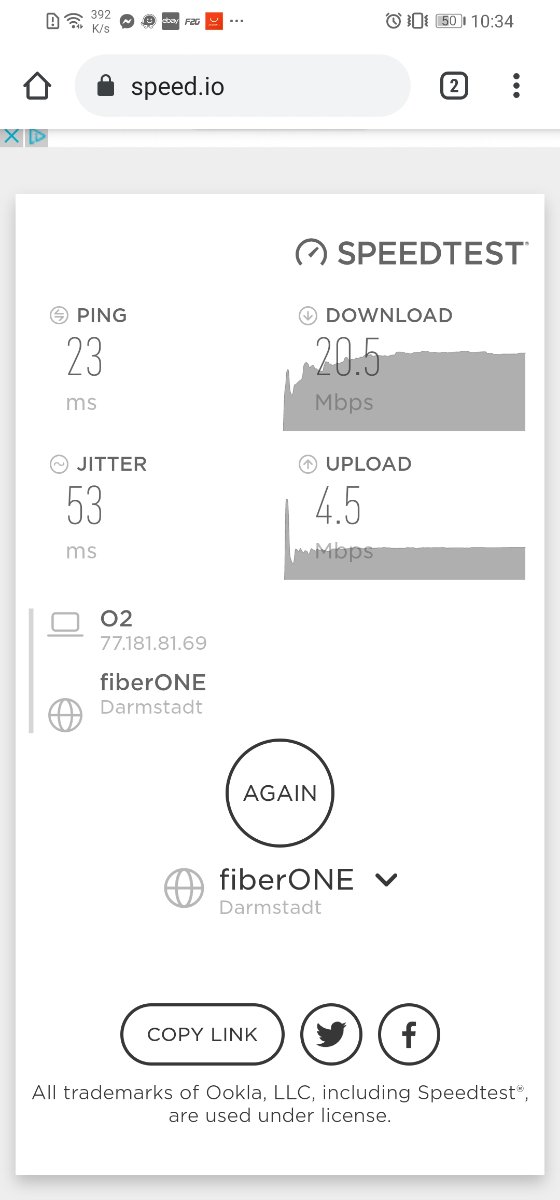Tap the Chrome home icon
The width and height of the screenshot is (560, 1200).
(x=37, y=86)
